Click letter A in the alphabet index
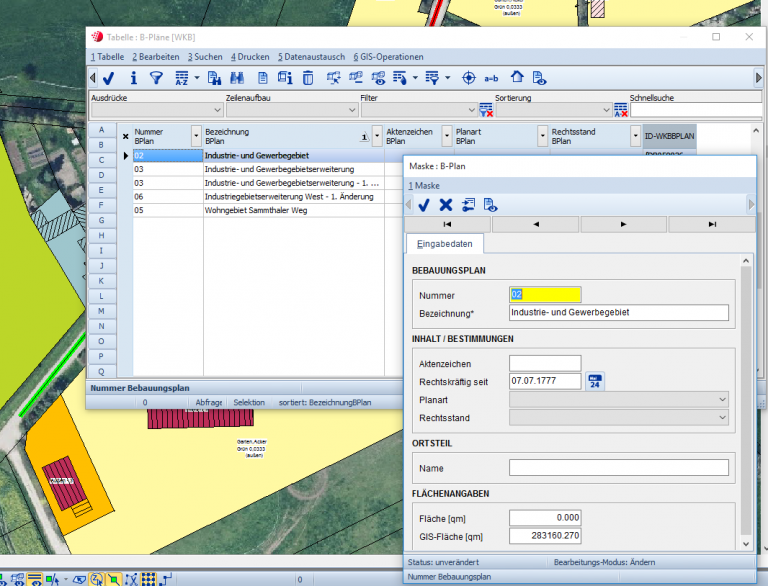Screen dimensions: 768x586 [101, 130]
